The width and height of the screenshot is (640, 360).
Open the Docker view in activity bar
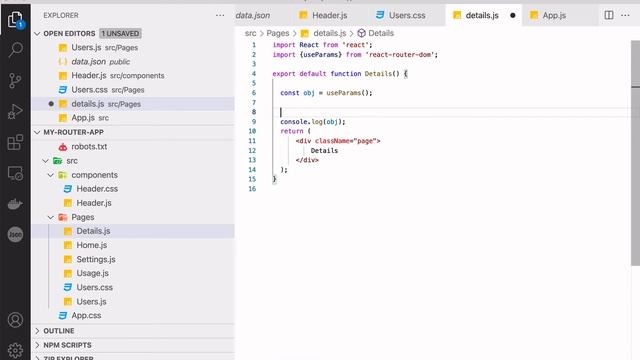pos(15,204)
